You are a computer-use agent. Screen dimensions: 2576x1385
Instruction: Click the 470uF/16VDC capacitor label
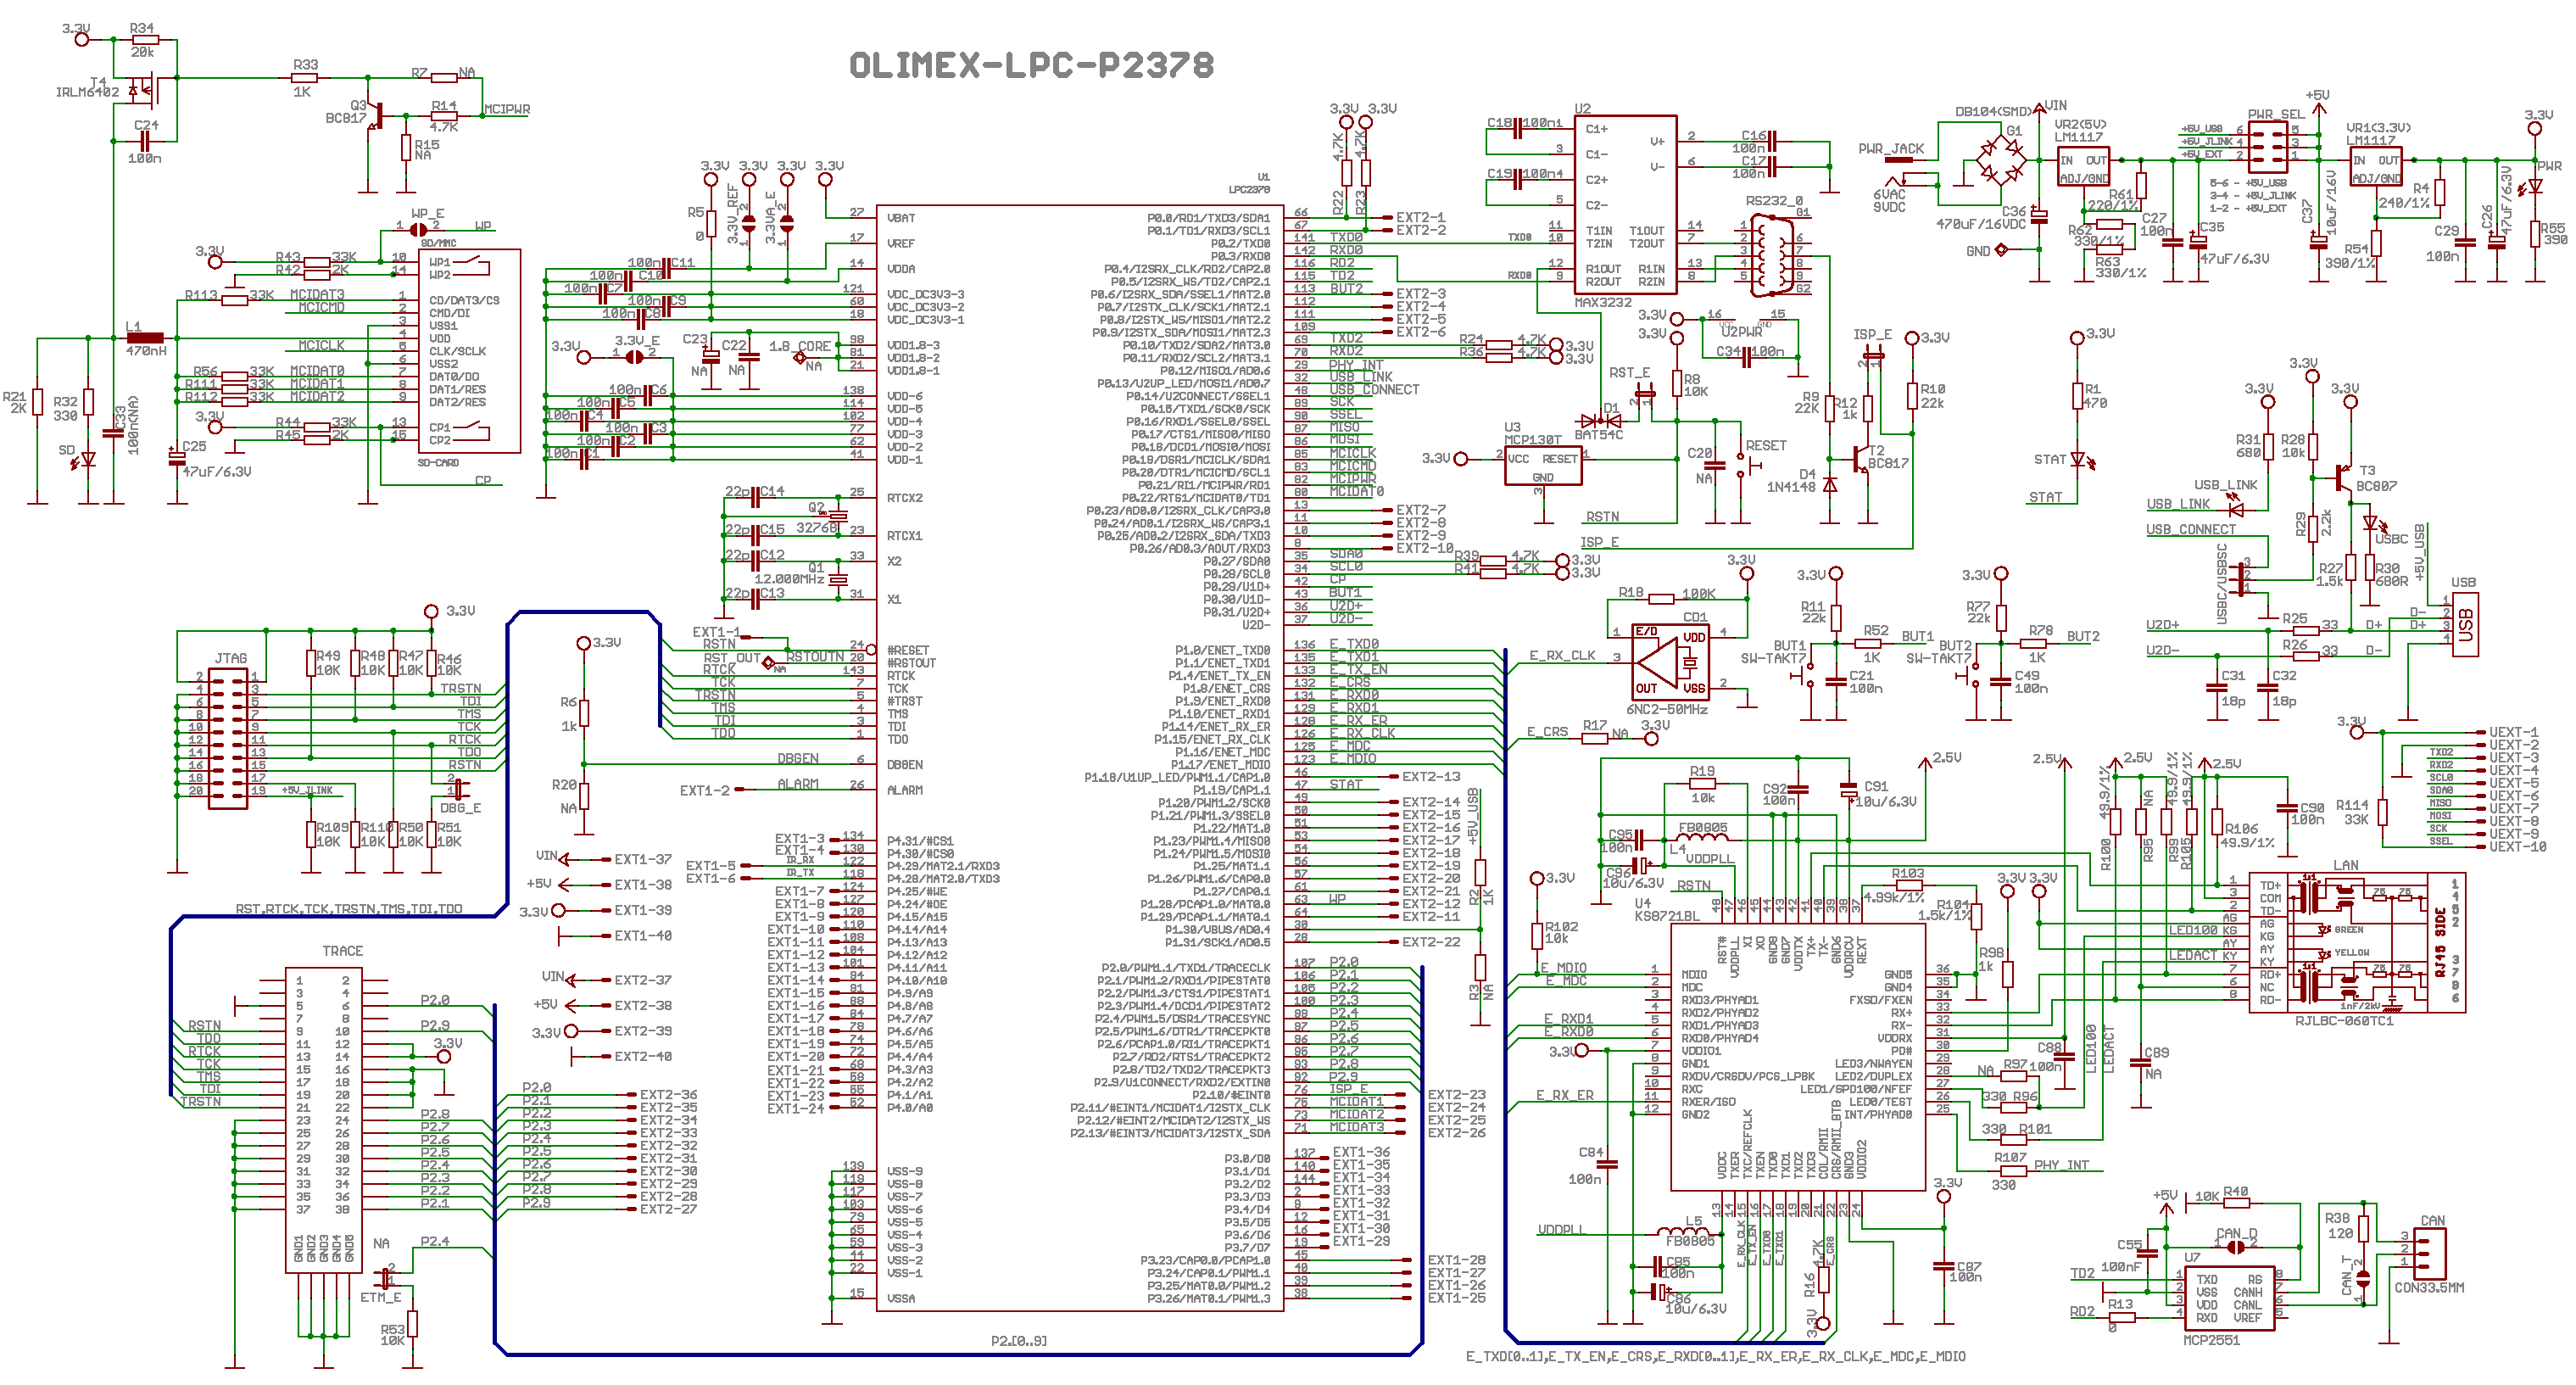point(1981,224)
